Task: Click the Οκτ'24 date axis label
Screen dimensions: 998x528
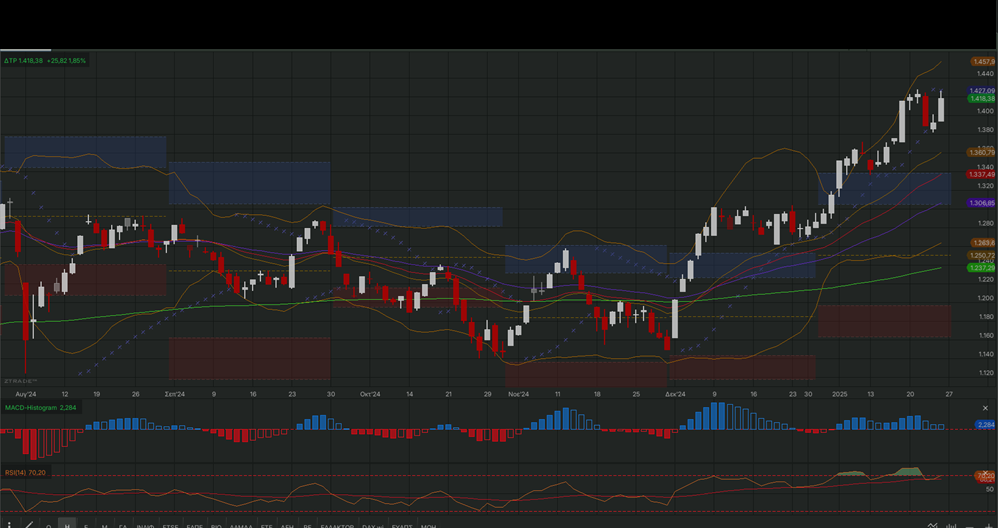Action: (370, 394)
